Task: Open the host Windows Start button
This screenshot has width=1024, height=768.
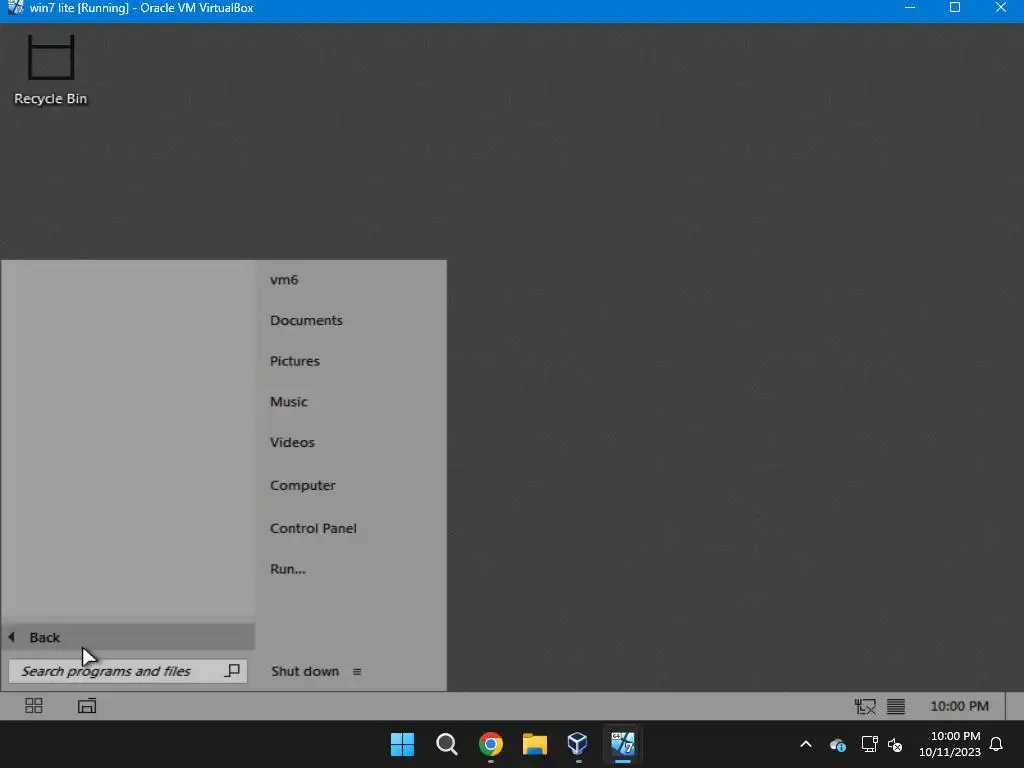Action: point(402,744)
